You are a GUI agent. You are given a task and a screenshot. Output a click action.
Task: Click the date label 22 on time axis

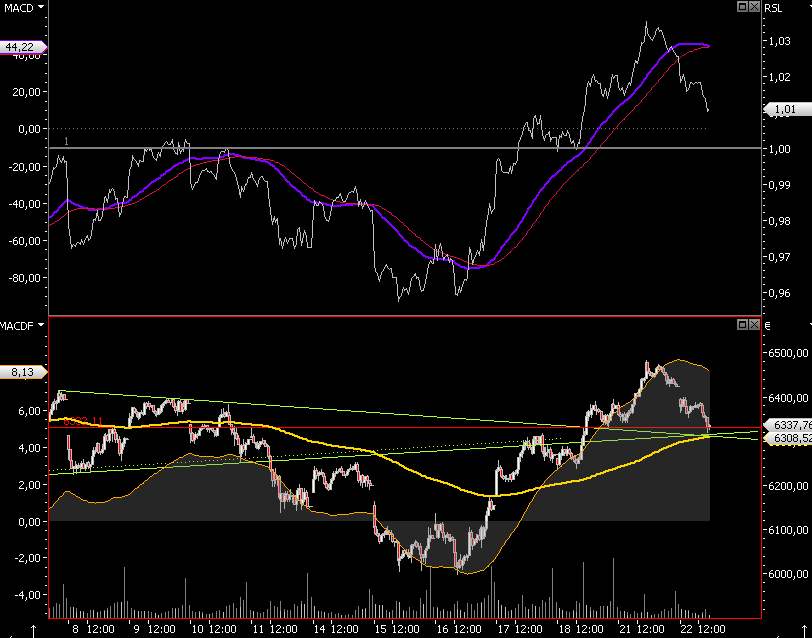687,629
